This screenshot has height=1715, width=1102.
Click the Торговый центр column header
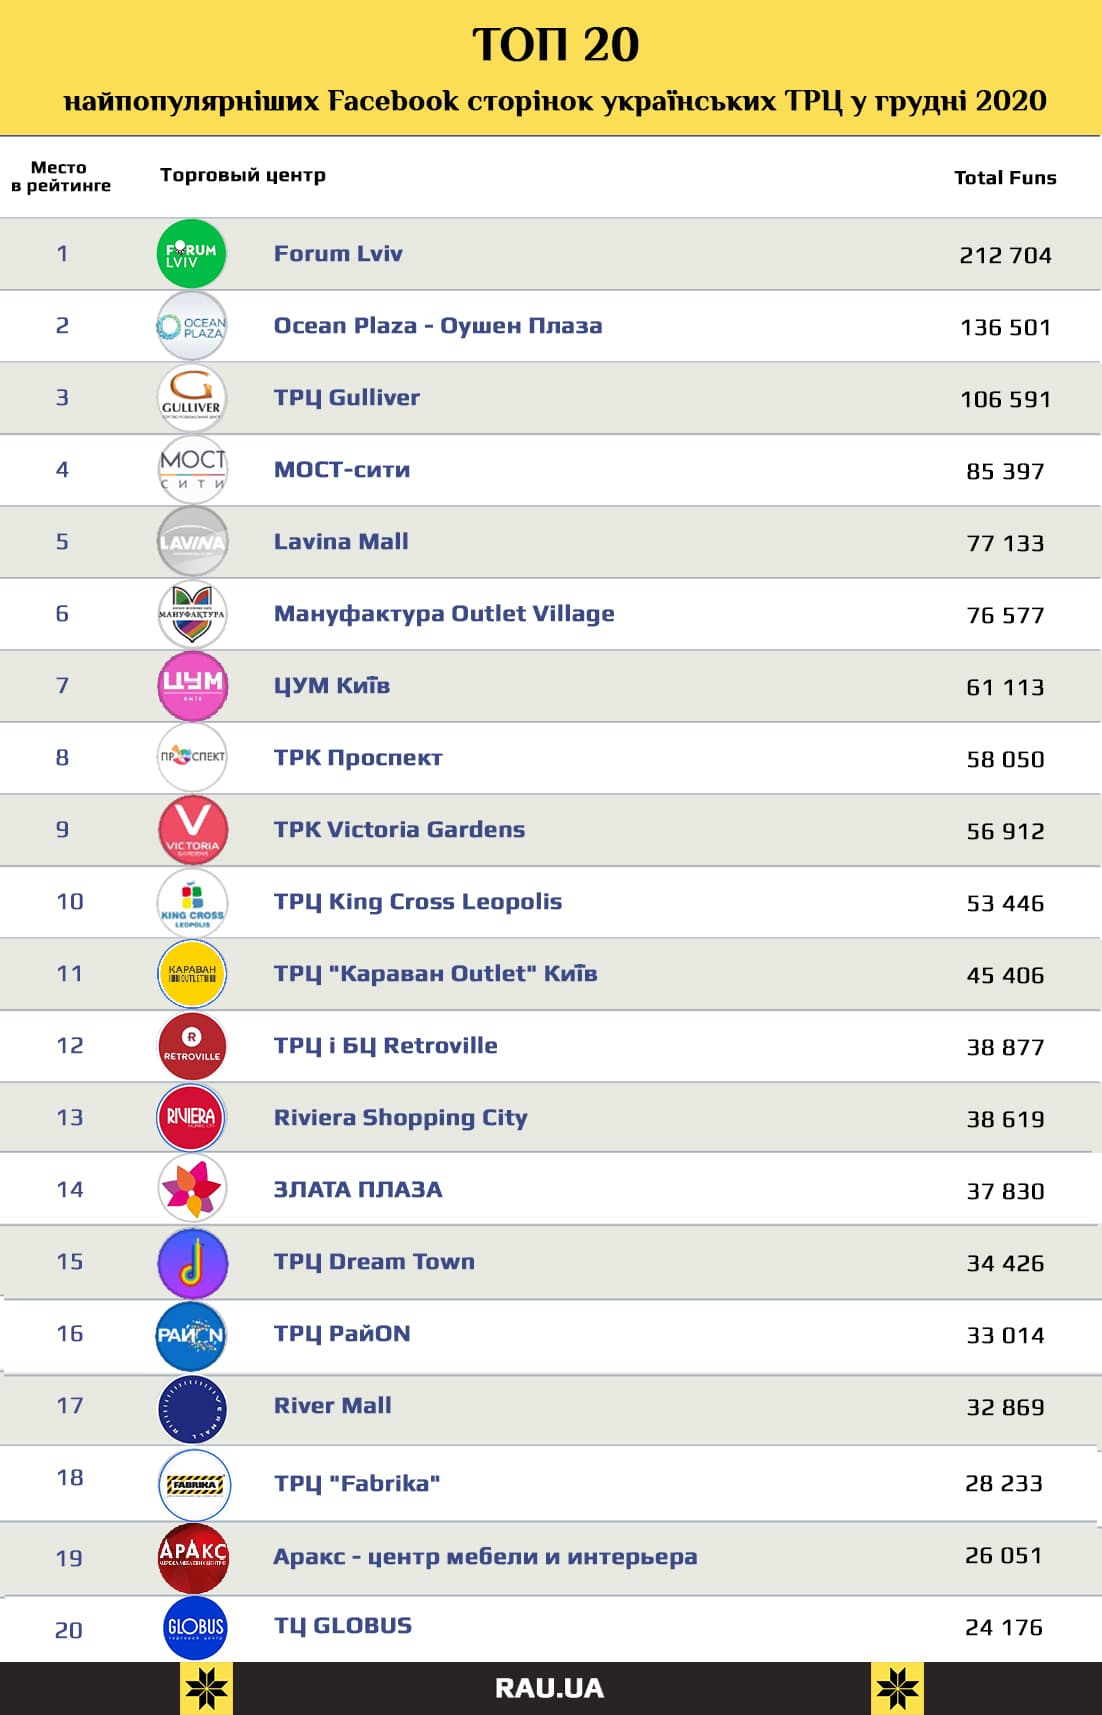pos(243,175)
